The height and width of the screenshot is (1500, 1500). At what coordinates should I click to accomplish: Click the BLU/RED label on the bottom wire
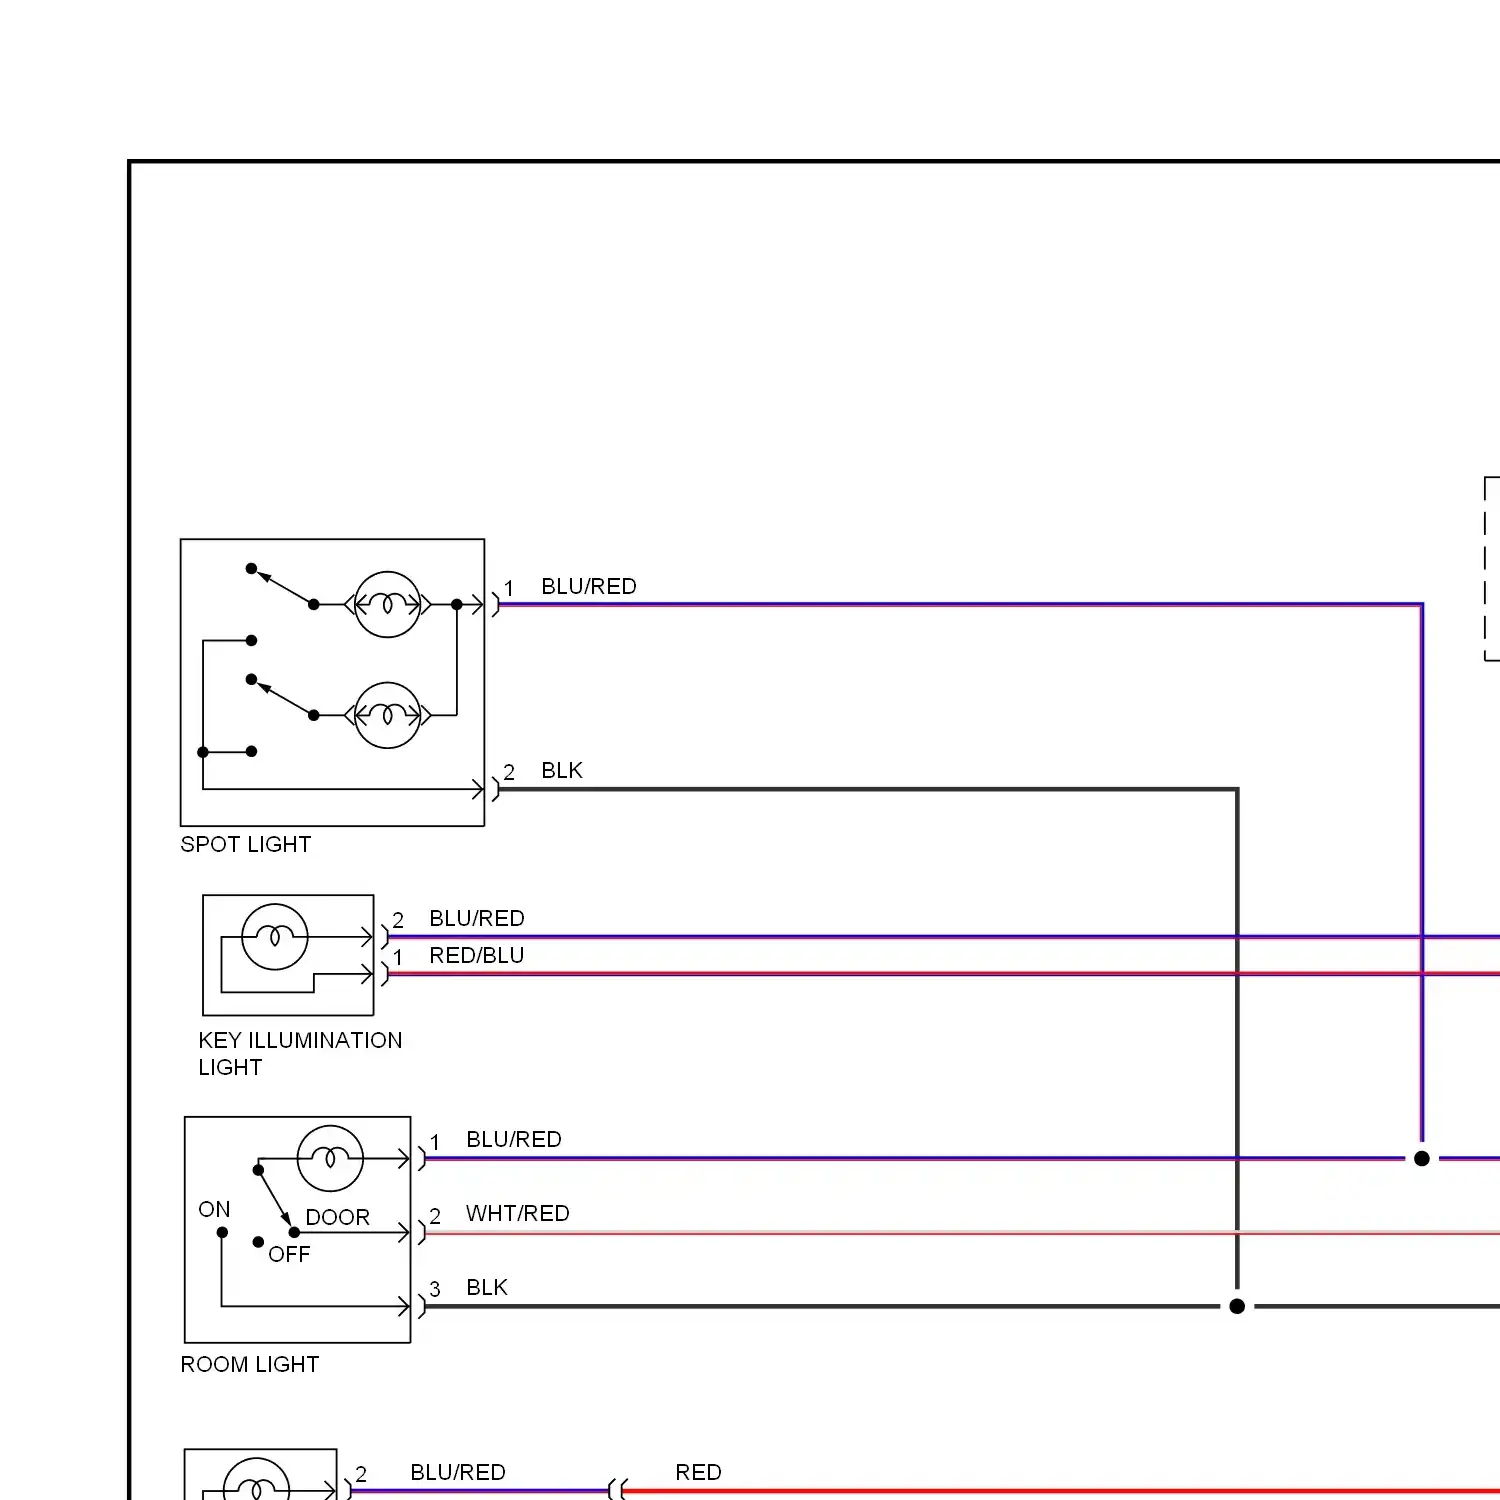click(x=458, y=1472)
